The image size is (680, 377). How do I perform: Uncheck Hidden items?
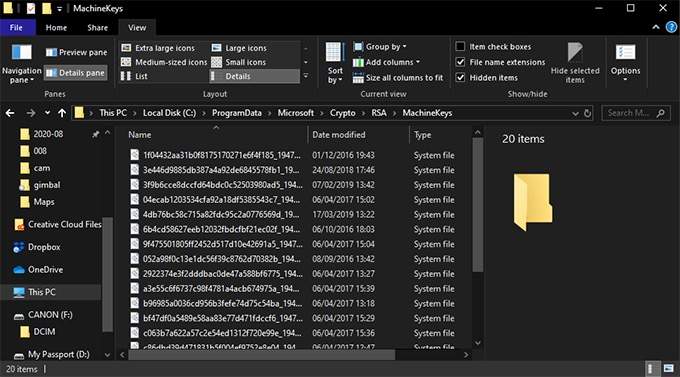(x=460, y=78)
